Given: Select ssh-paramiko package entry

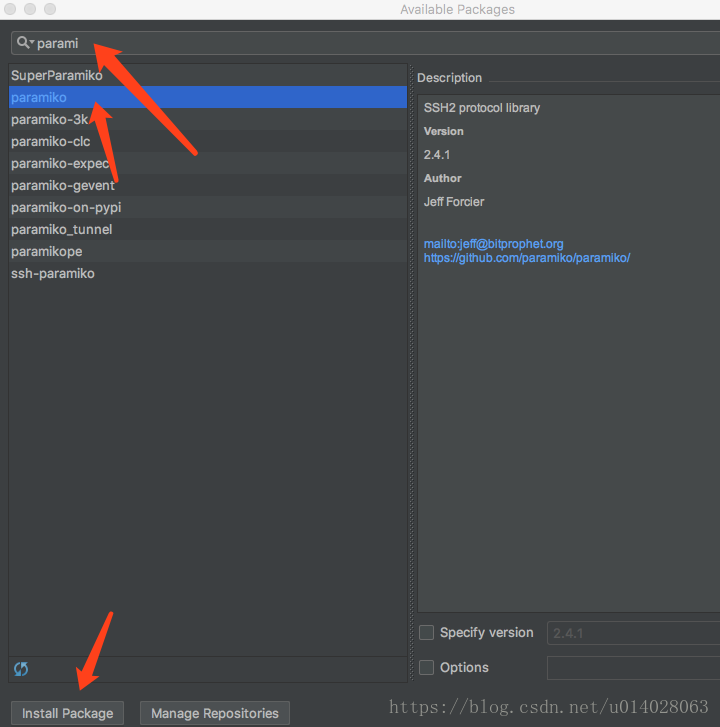Looking at the screenshot, I should click(x=208, y=273).
